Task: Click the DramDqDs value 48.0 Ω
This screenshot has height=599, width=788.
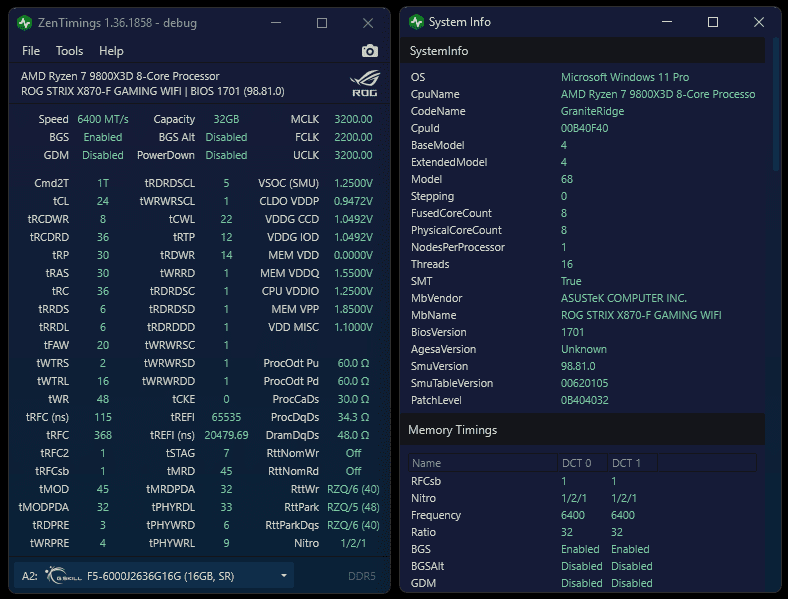Action: tap(353, 435)
